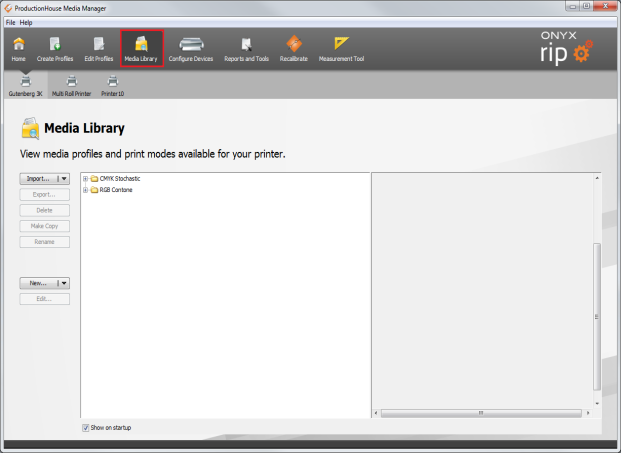Click the vertical scrollbar thumb in details pane
This screenshot has width=621, height=453.
597,317
